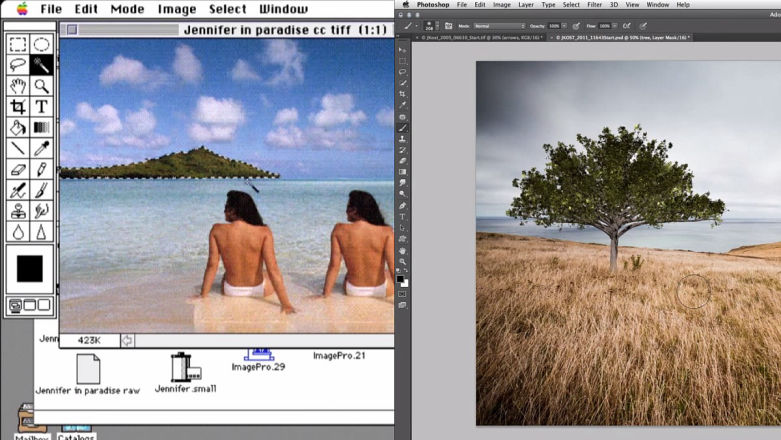781x440 pixels.
Task: Switch to the leftmost window mode icon in old toolbox
Action: [15, 305]
